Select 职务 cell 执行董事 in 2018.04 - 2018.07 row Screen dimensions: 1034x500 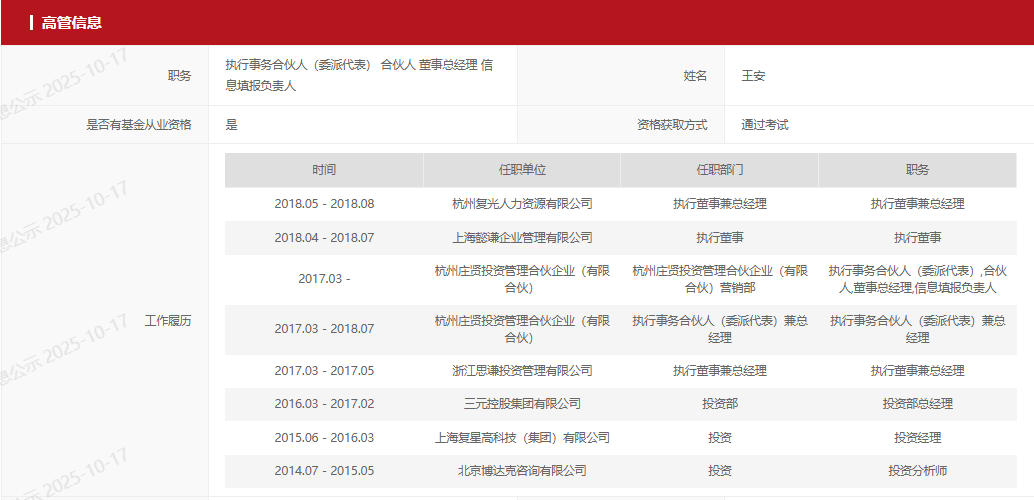coord(917,237)
